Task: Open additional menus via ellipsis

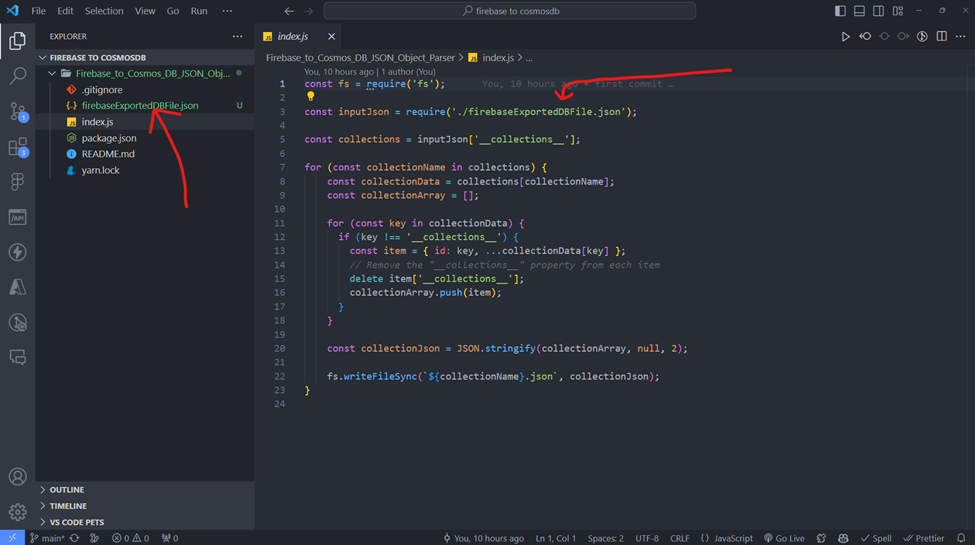Action: point(227,11)
